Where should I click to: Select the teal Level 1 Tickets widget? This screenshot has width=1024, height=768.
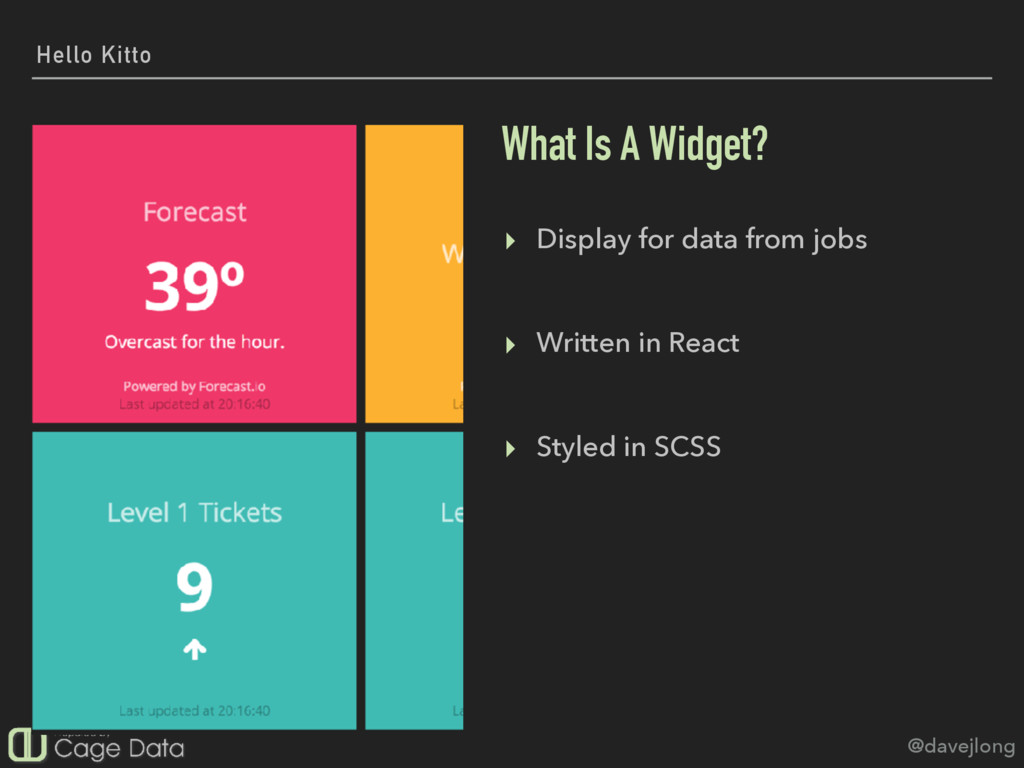[194, 581]
